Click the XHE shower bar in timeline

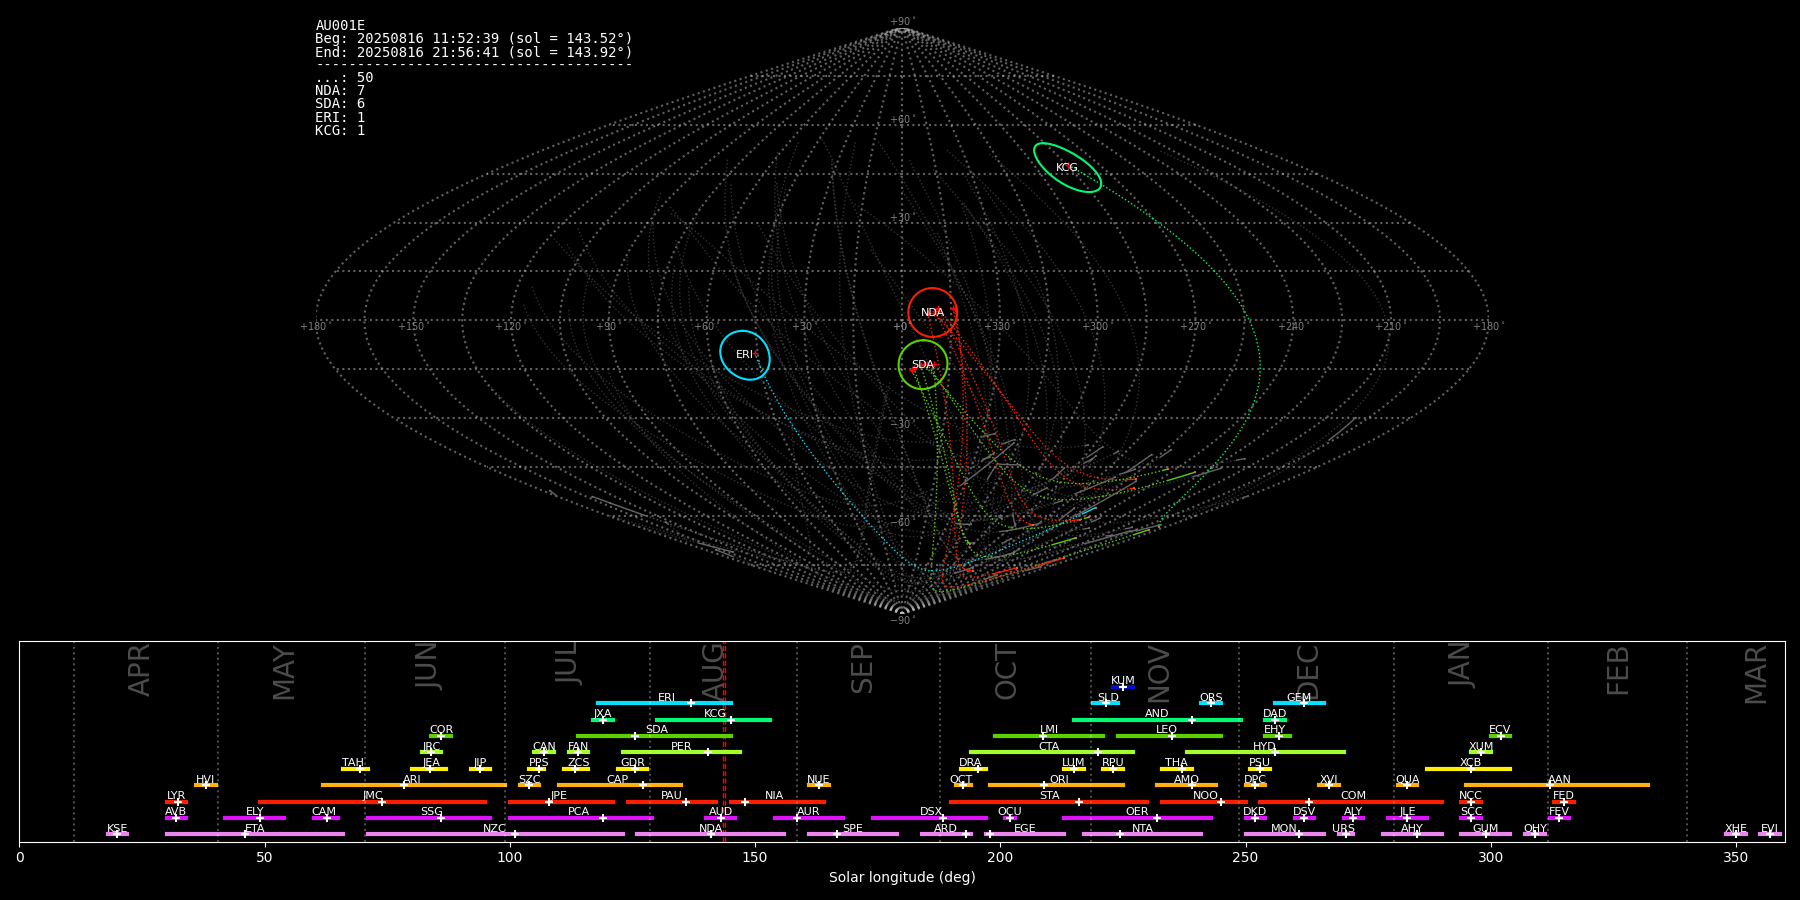pos(1736,834)
